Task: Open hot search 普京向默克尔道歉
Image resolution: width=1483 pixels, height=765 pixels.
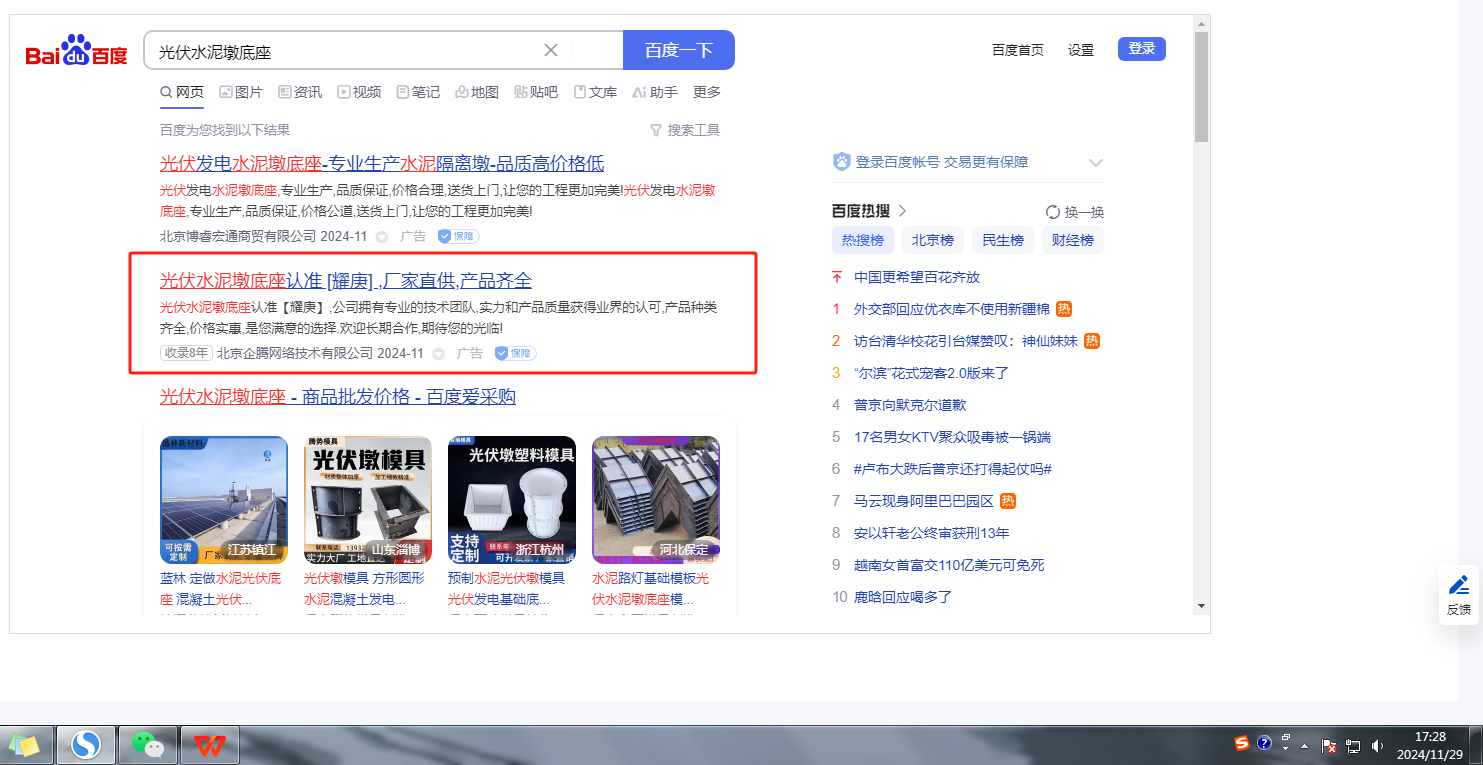Action: tap(910, 405)
